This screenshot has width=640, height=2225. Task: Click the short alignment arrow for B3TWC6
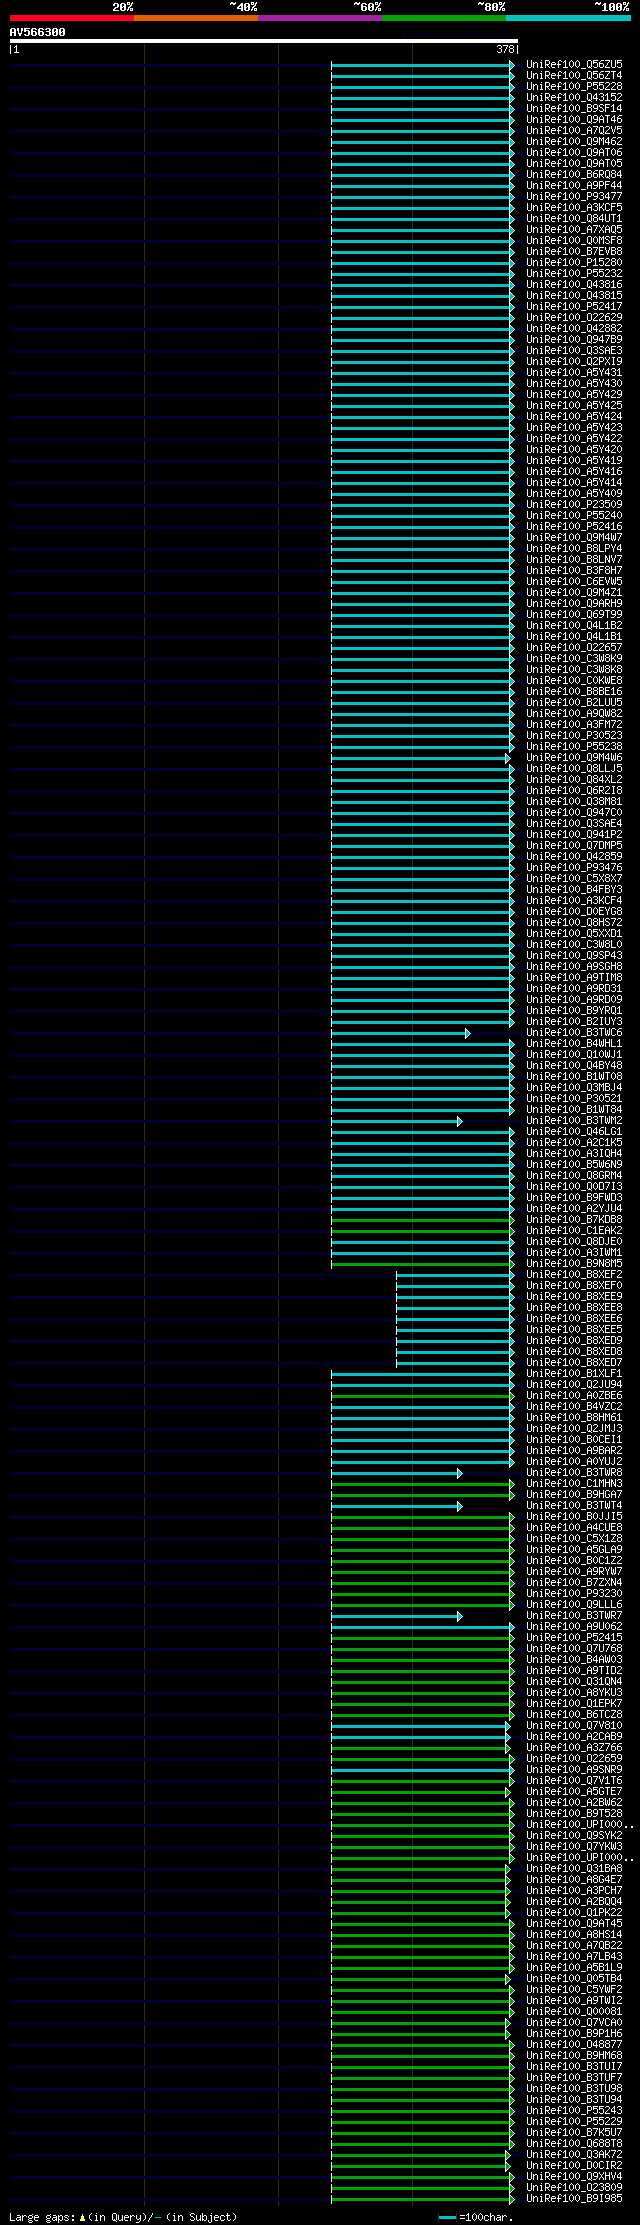point(401,1033)
